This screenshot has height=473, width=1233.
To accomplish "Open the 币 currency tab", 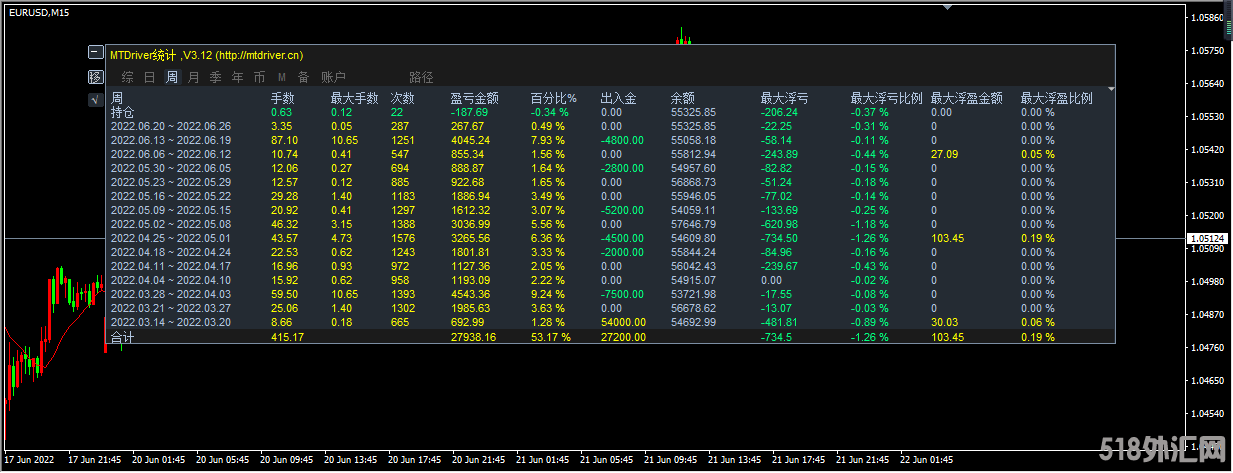I will click(259, 77).
